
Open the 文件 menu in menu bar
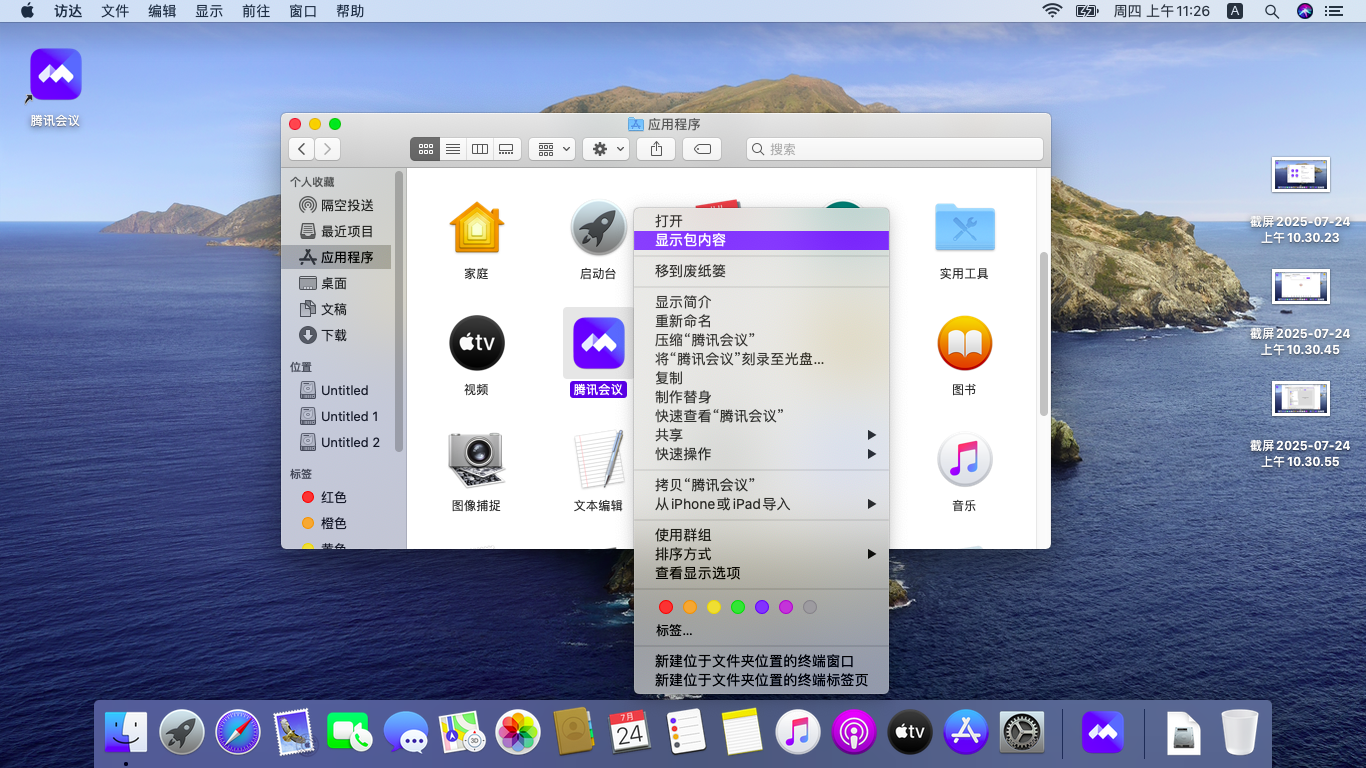[x=115, y=11]
